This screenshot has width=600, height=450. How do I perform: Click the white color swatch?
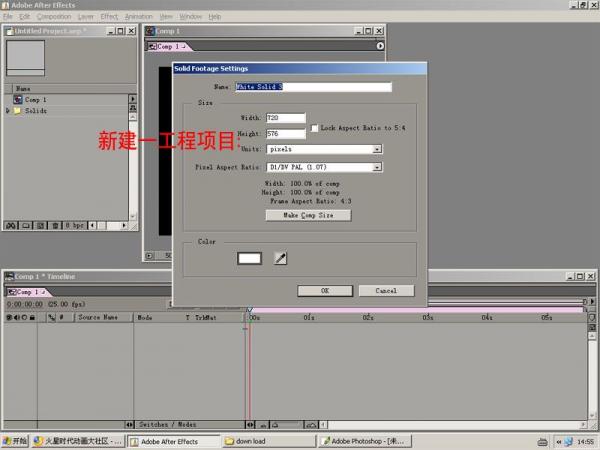click(249, 259)
